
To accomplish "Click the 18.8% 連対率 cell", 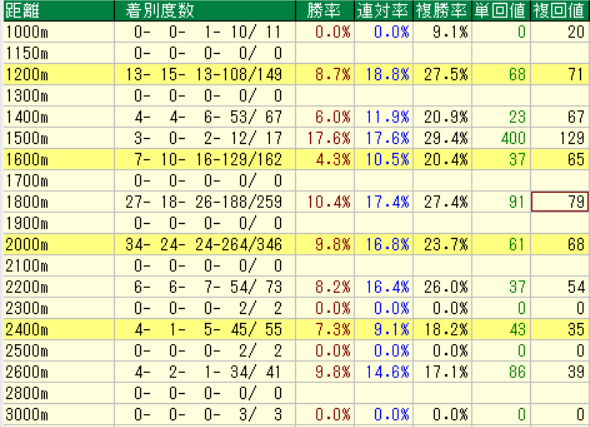I will (383, 74).
